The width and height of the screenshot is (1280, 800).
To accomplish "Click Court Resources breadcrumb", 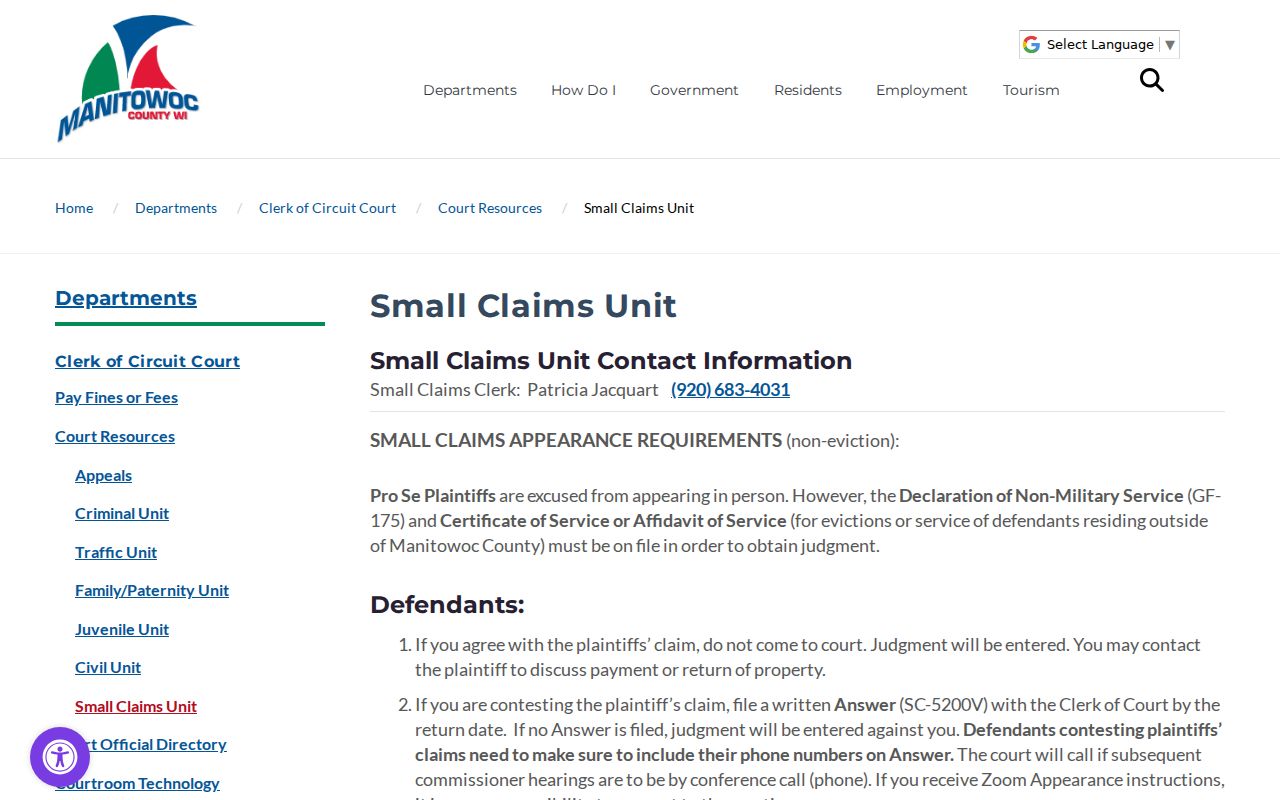I will (490, 208).
